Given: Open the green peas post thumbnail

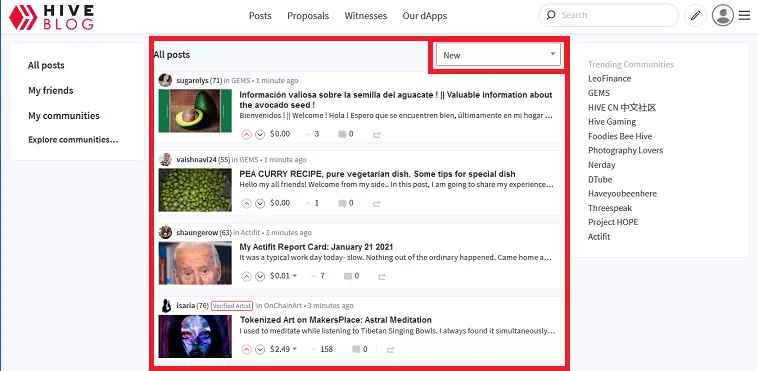Looking at the screenshot, I should tap(195, 190).
